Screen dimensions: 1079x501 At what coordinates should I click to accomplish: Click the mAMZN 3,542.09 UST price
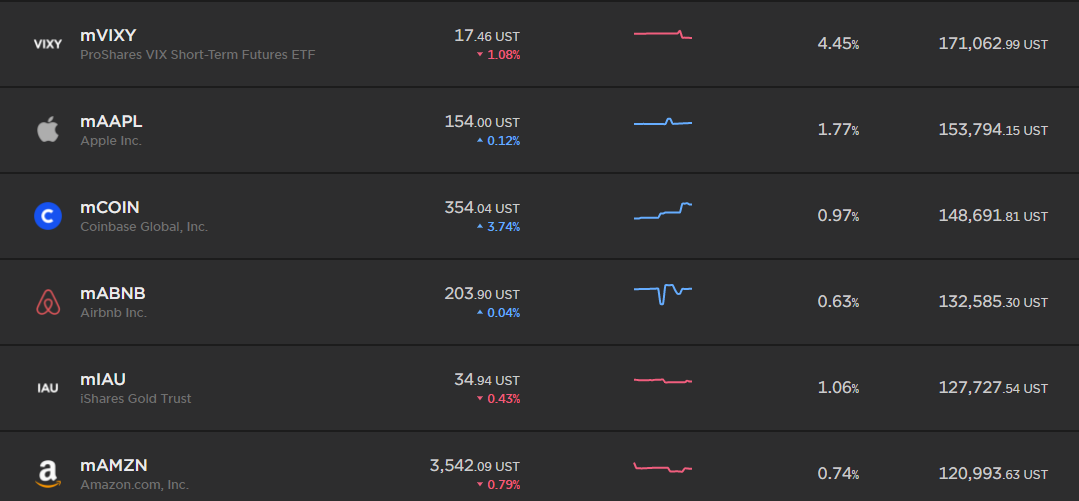point(475,467)
